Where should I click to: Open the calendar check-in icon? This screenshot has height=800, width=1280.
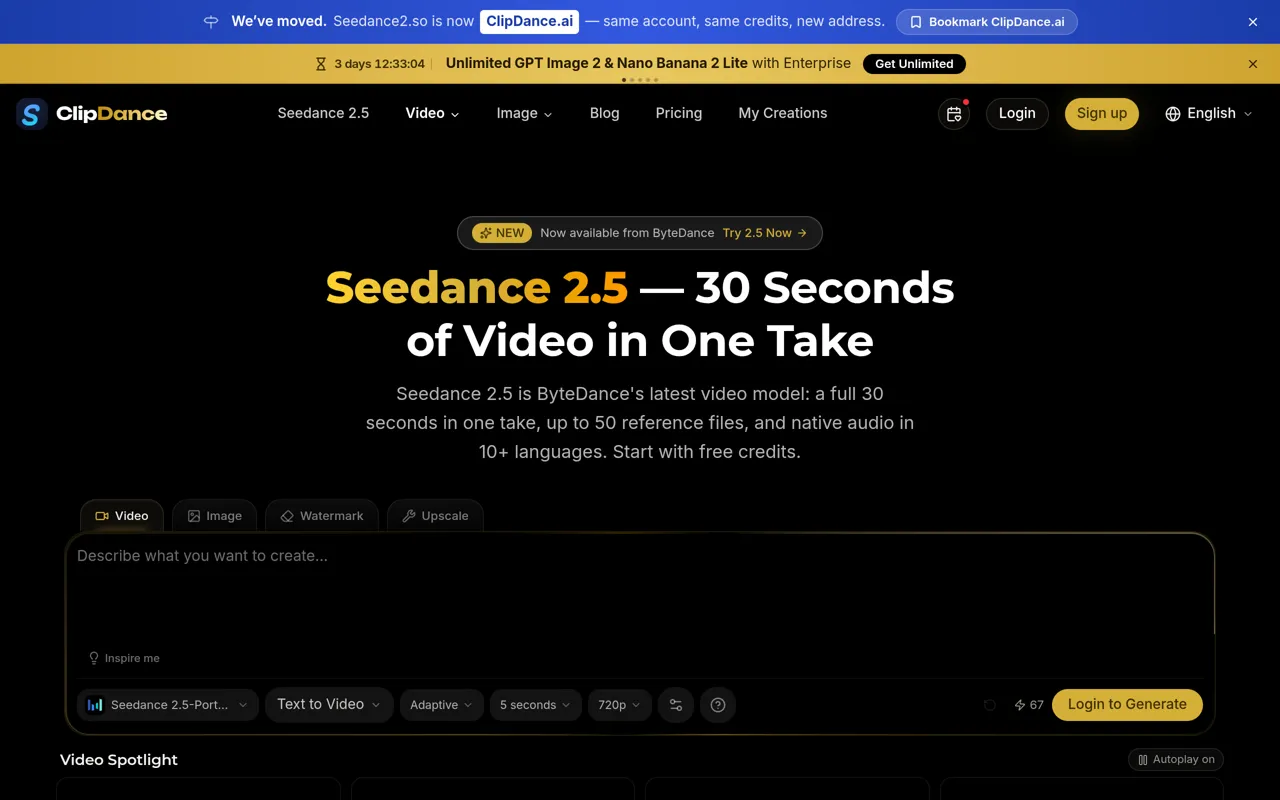tap(954, 114)
